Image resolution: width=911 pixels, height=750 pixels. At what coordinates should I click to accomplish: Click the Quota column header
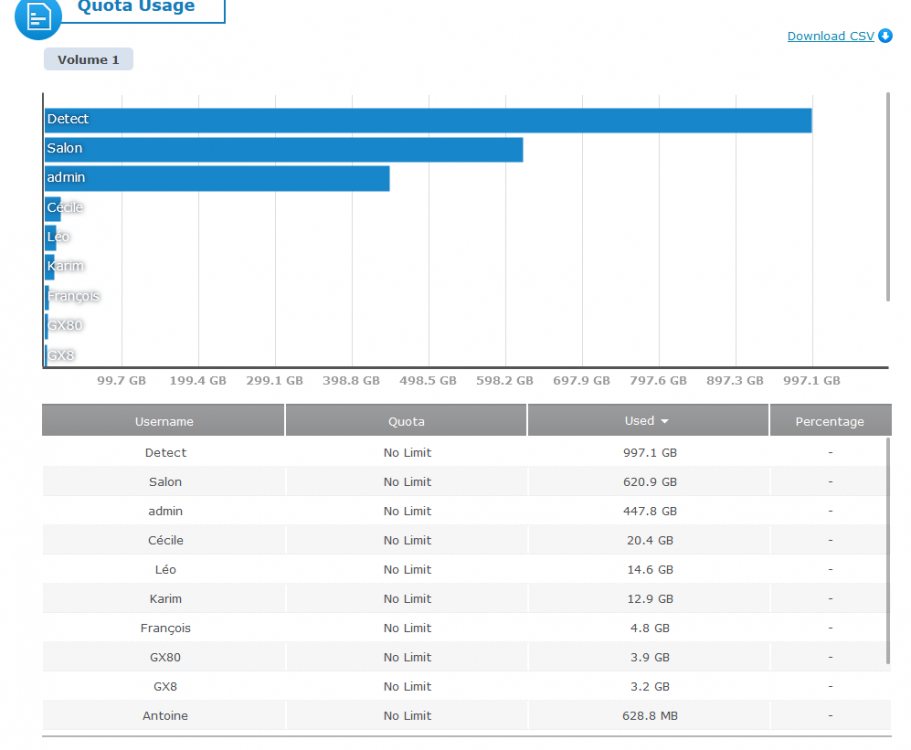(x=406, y=422)
